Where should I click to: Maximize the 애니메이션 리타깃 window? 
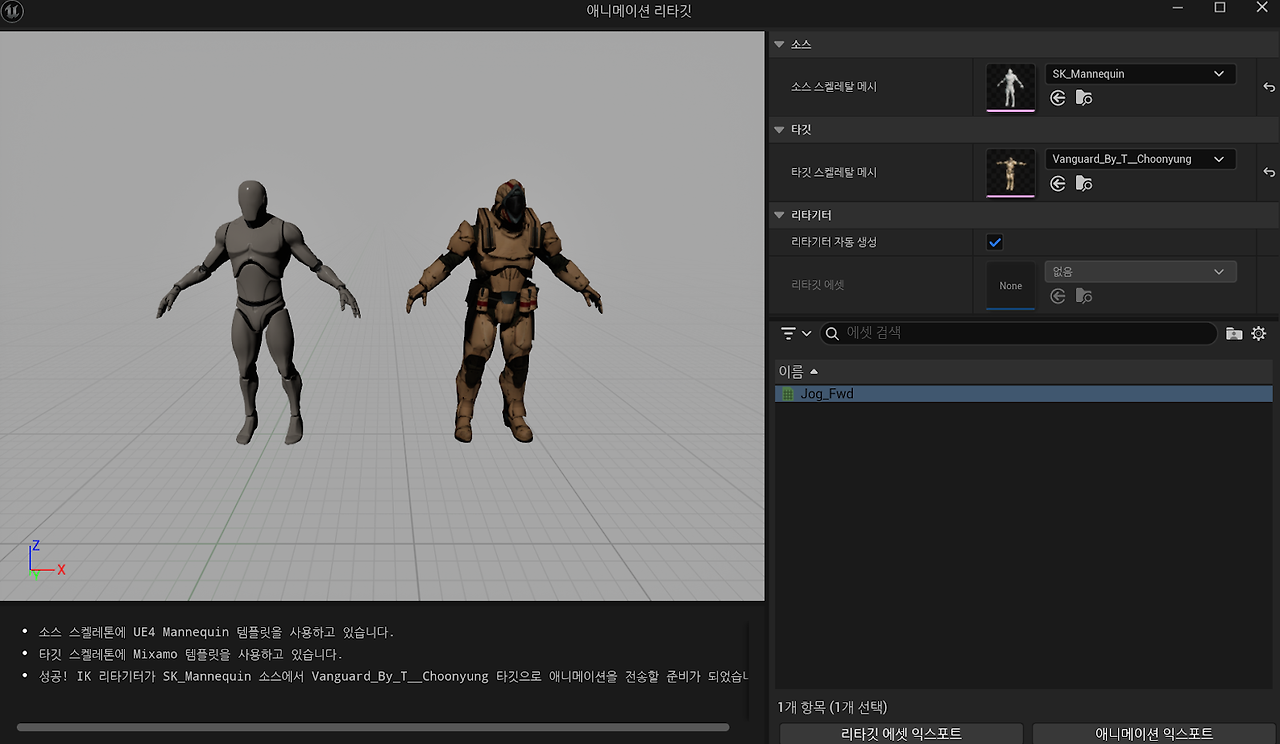(x=1220, y=8)
